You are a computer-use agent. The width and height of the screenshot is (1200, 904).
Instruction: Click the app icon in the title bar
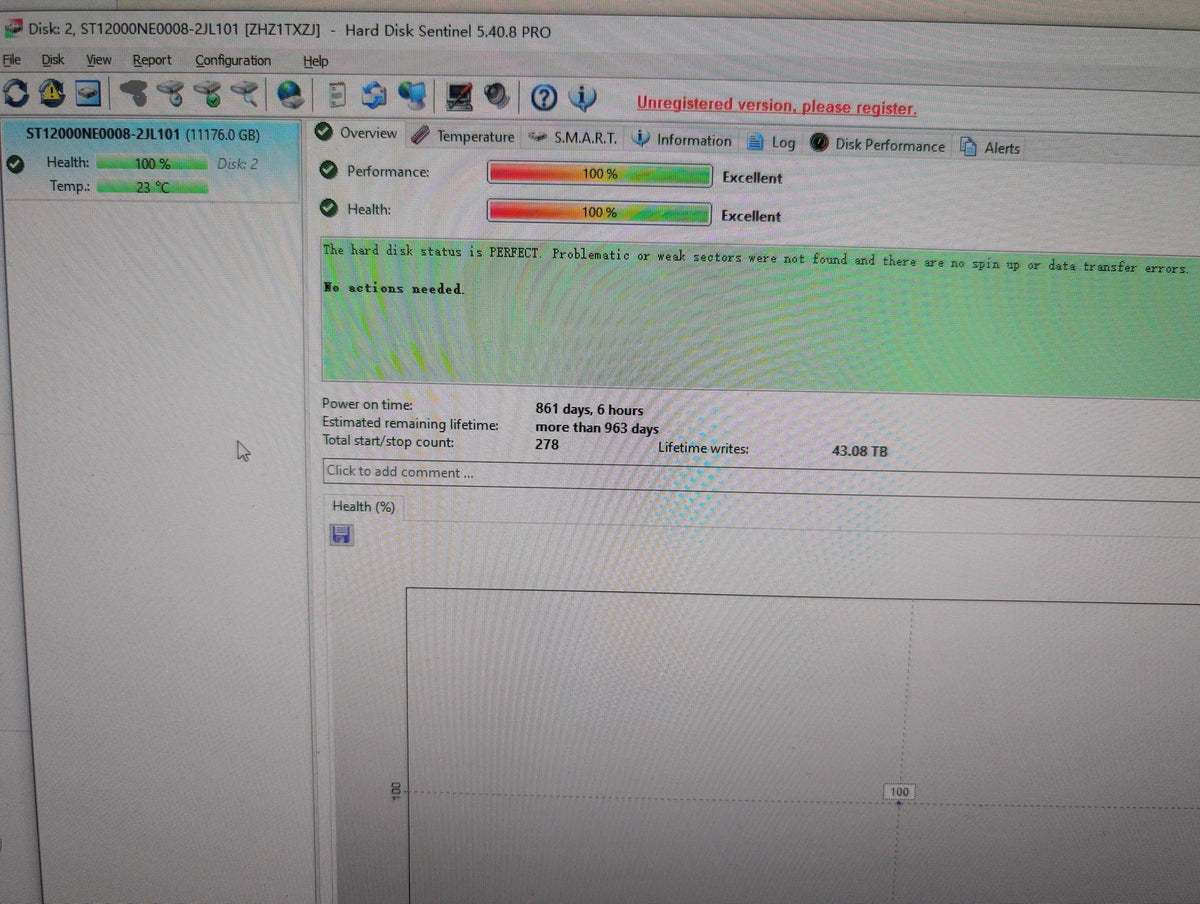(14, 28)
